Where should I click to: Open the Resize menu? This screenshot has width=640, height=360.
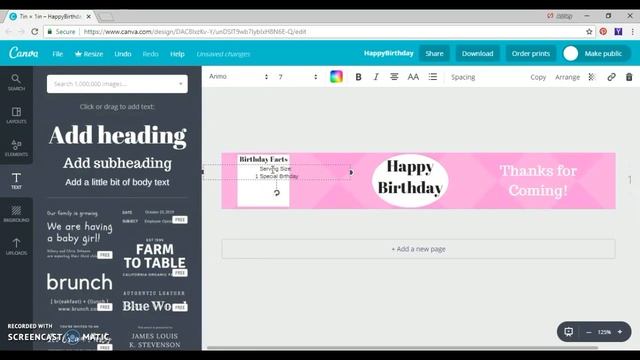pos(89,54)
